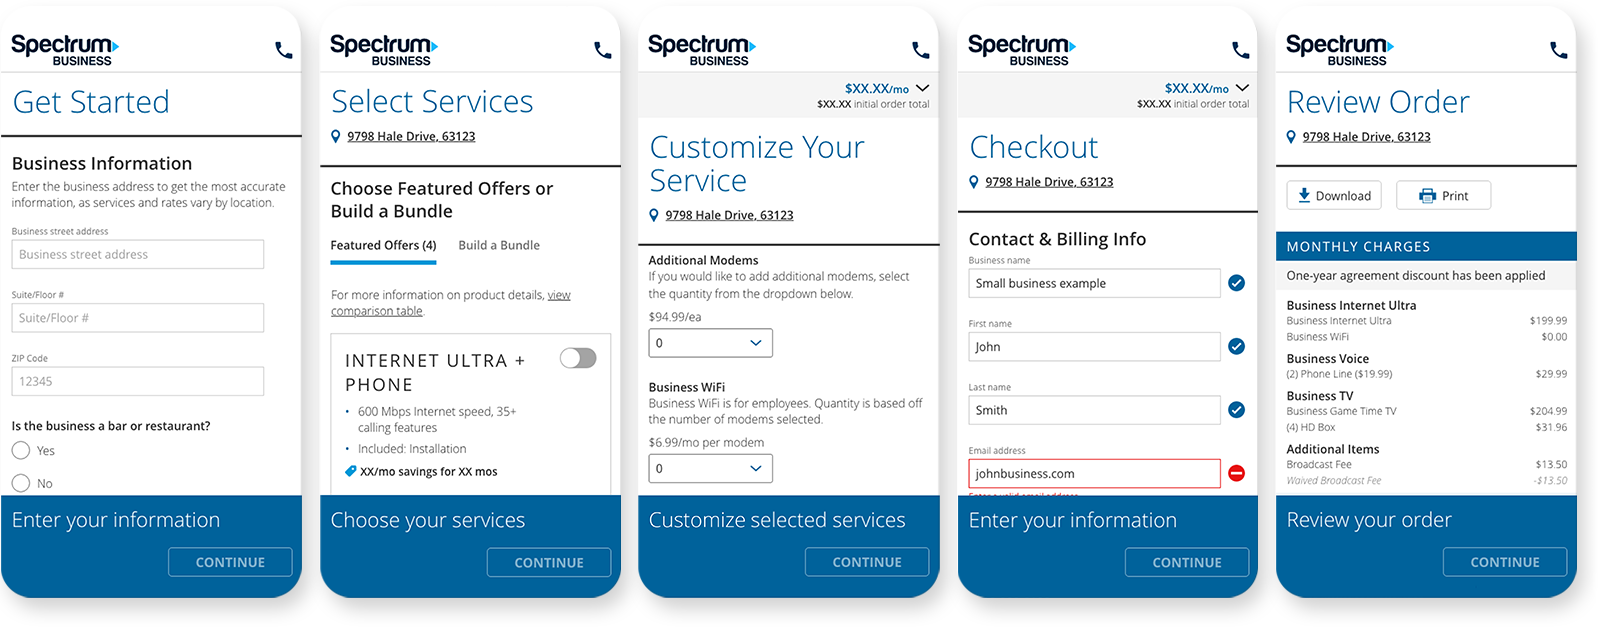
Task: Open Business WiFi quantity dropdown
Action: click(710, 468)
